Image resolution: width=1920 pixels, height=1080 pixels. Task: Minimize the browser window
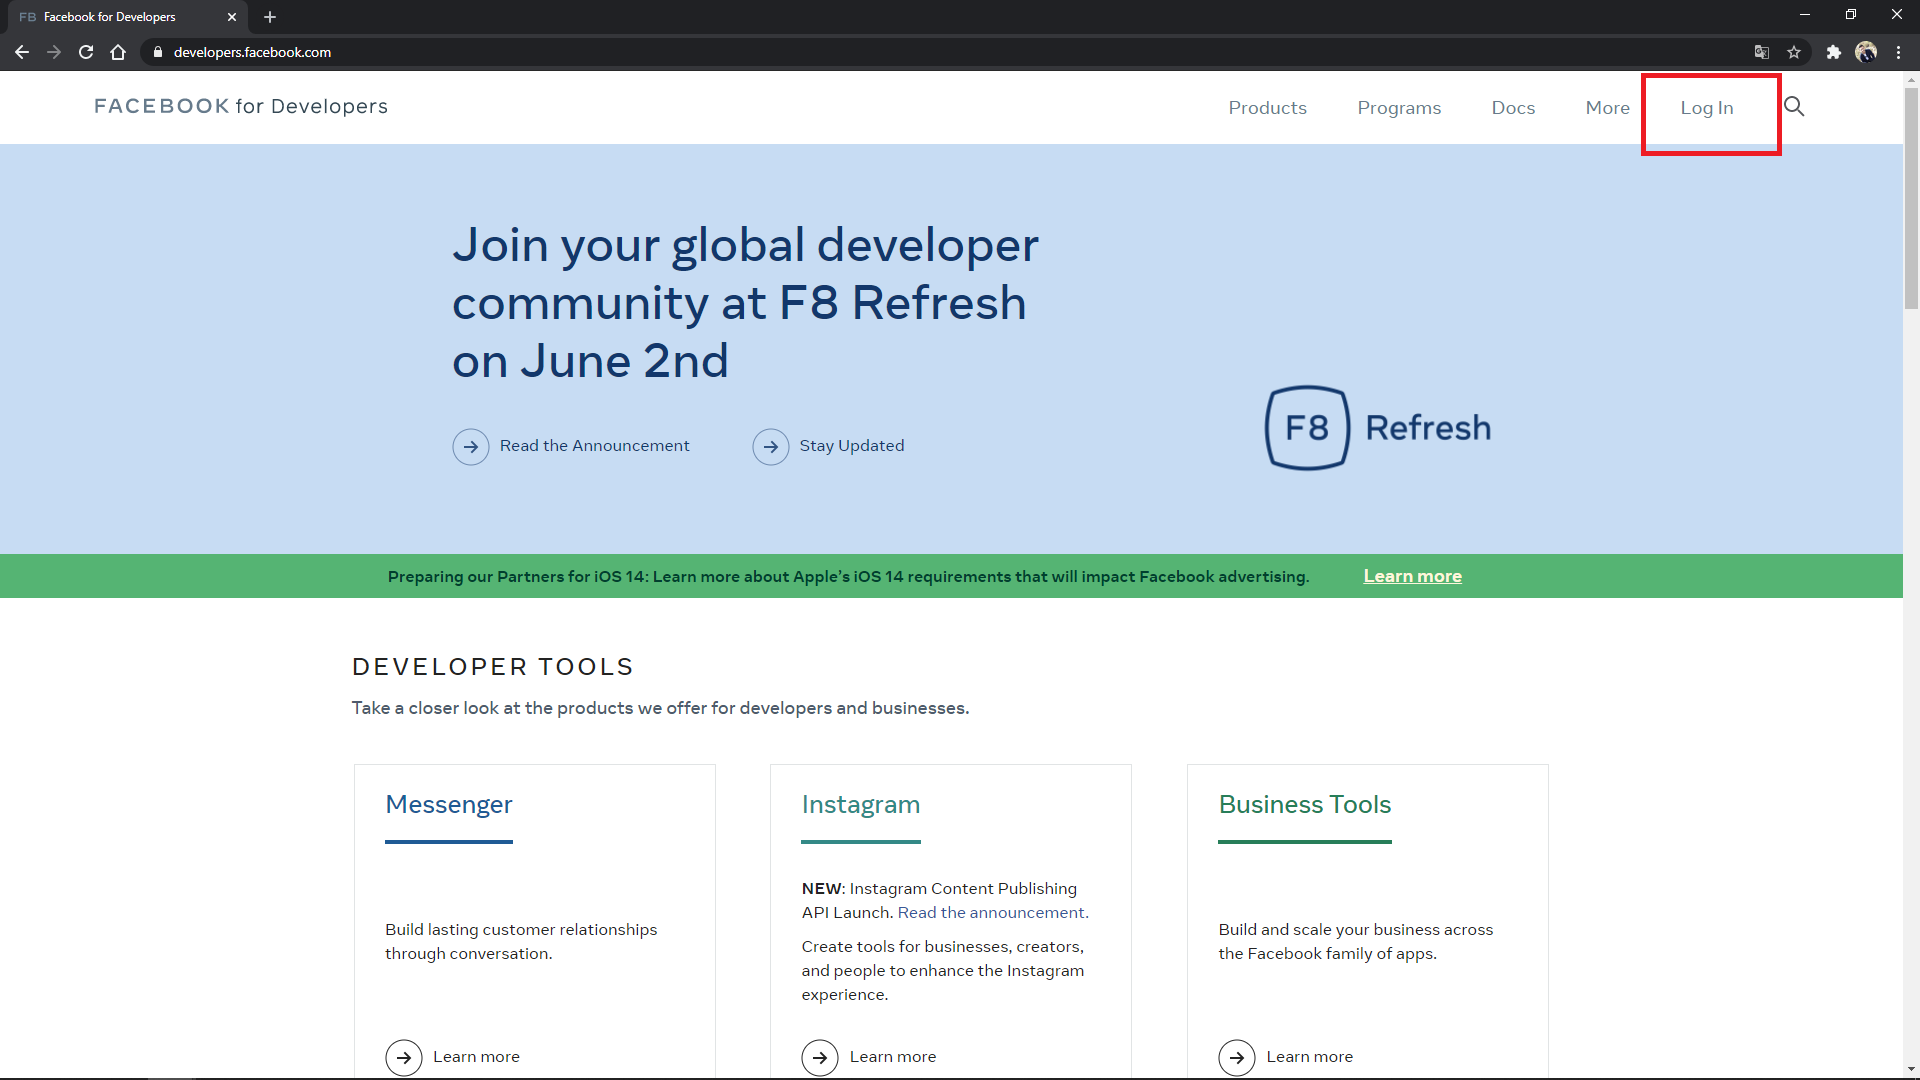(x=1805, y=15)
